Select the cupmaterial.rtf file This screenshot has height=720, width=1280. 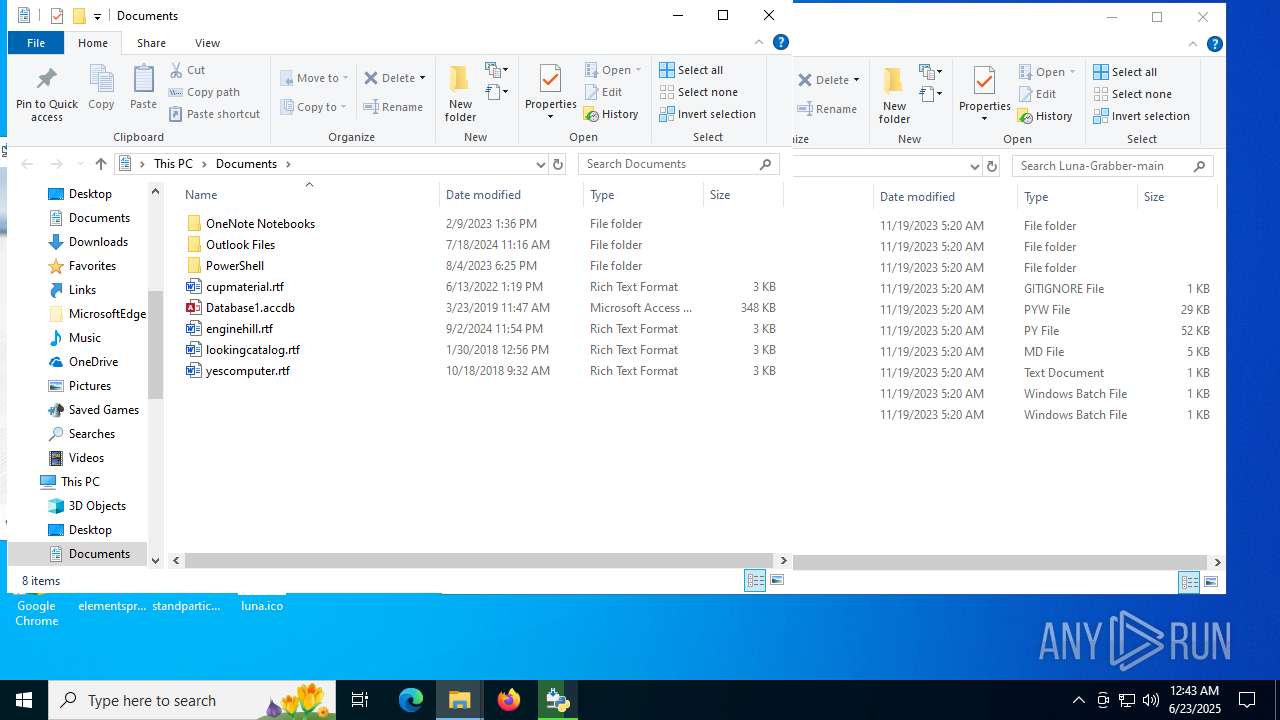click(244, 287)
